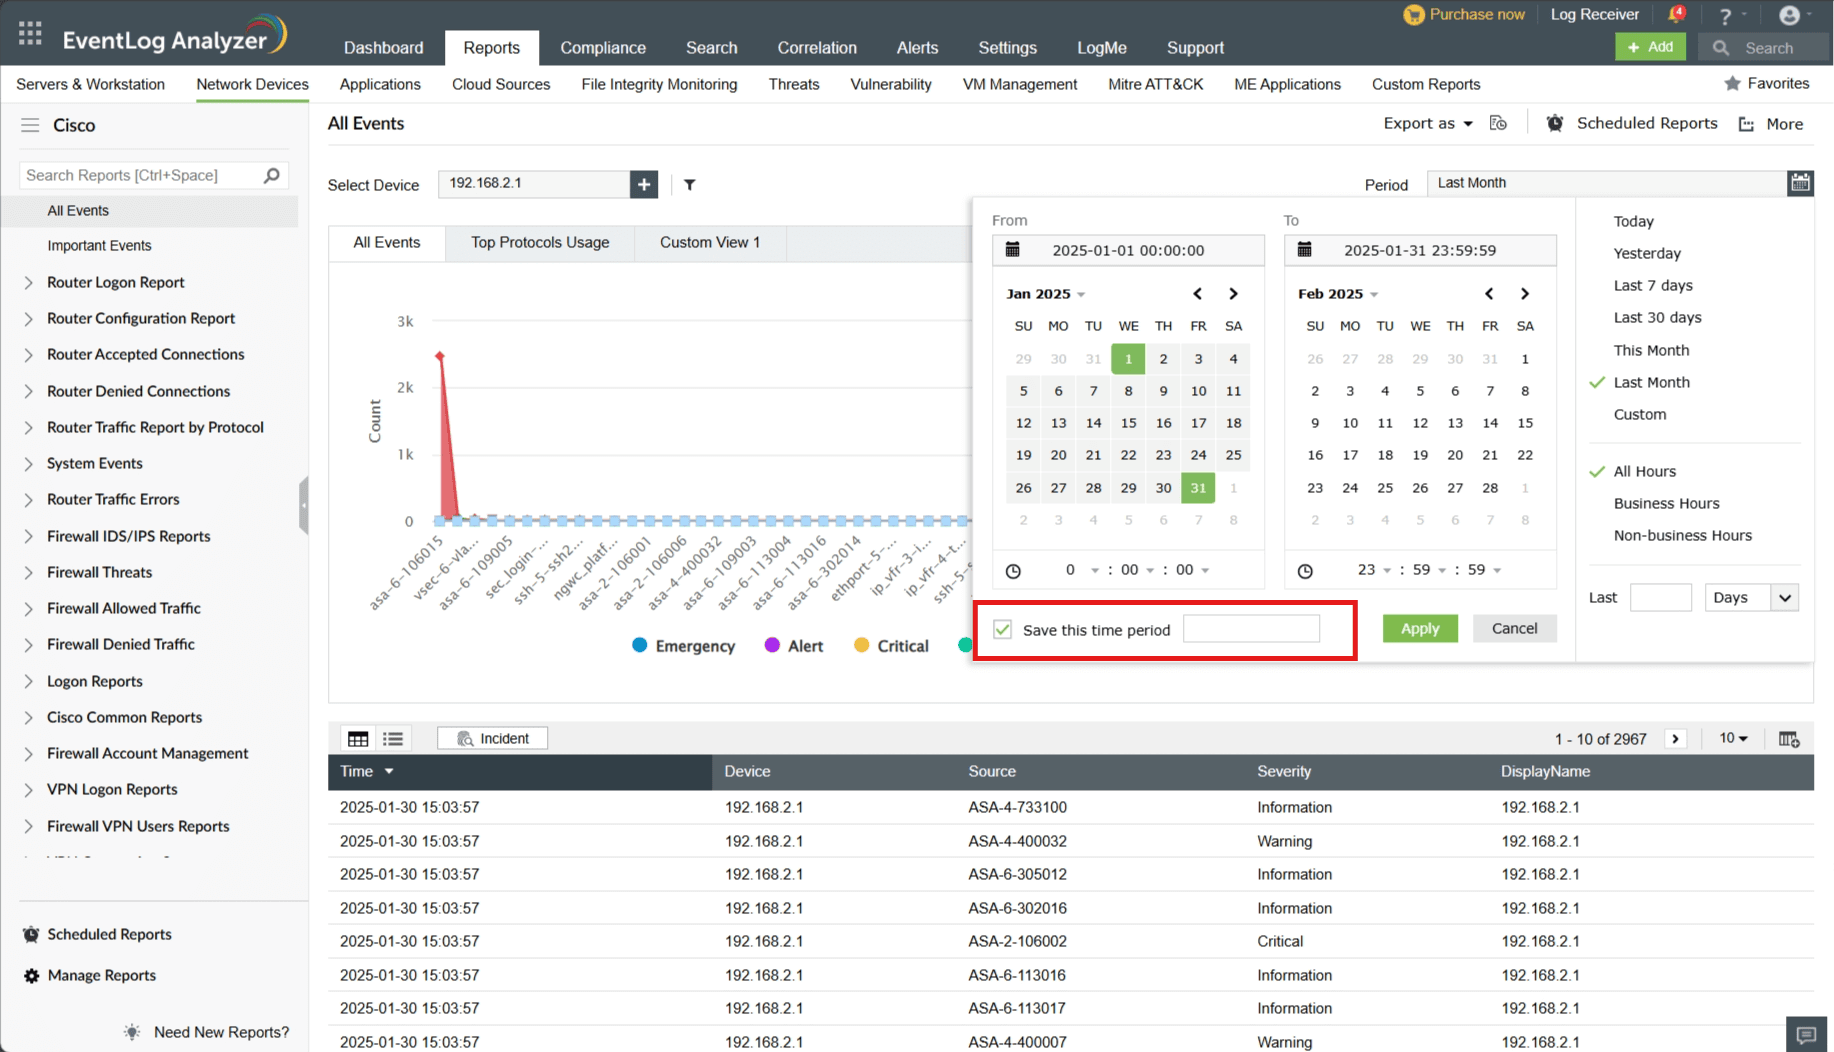Open the device filter funnel icon

tap(690, 184)
